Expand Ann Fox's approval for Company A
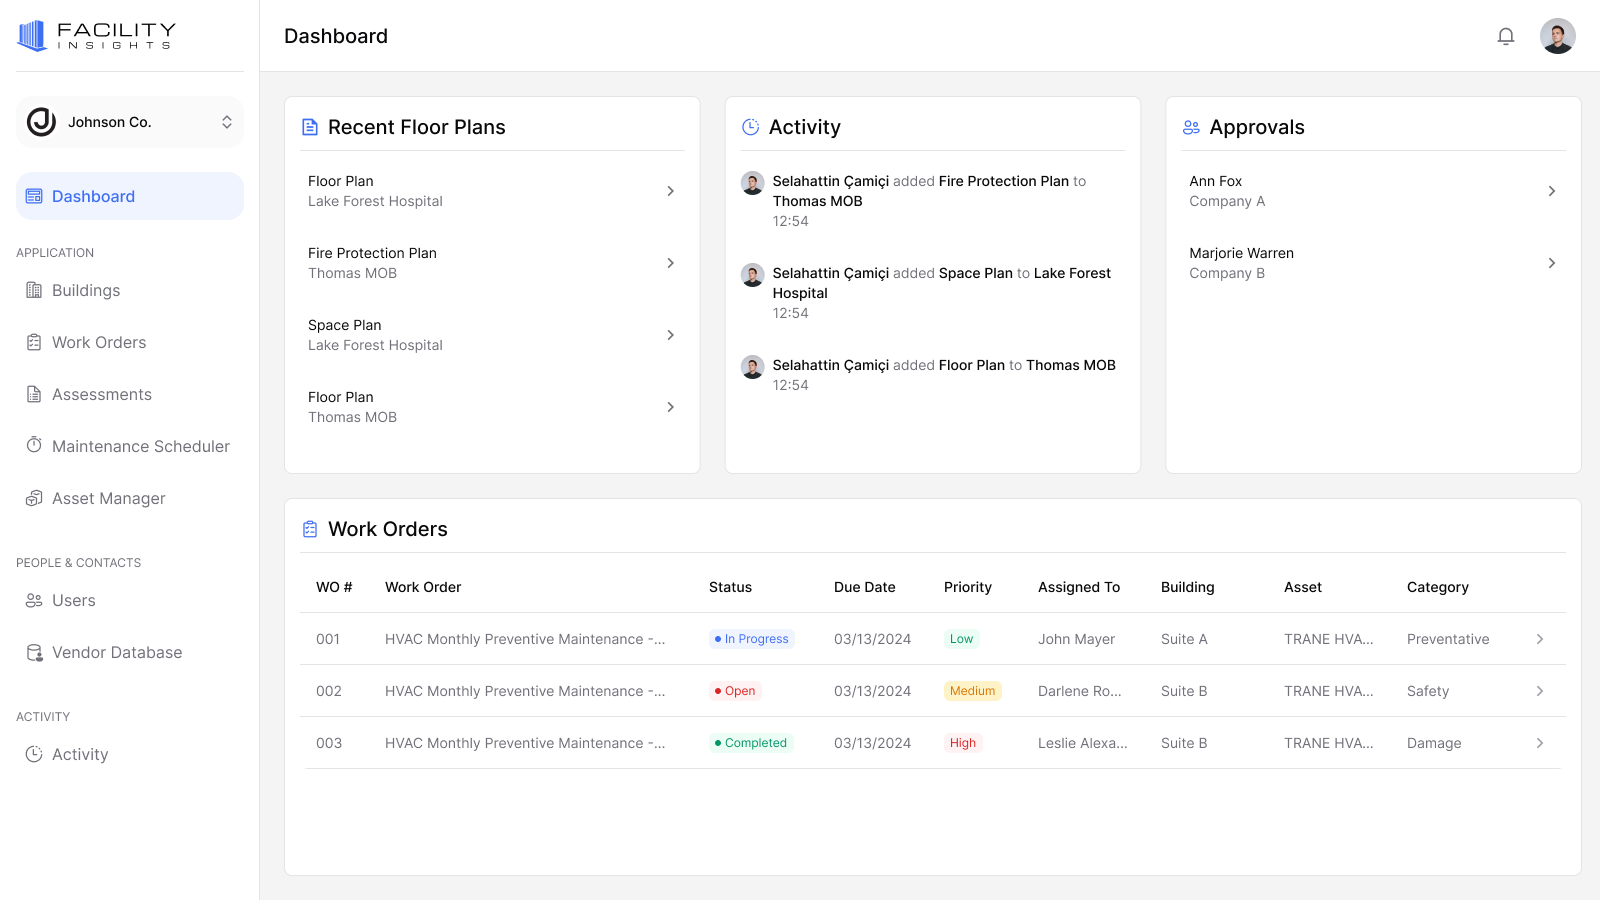Screen dimensions: 1600x900 (1551, 190)
